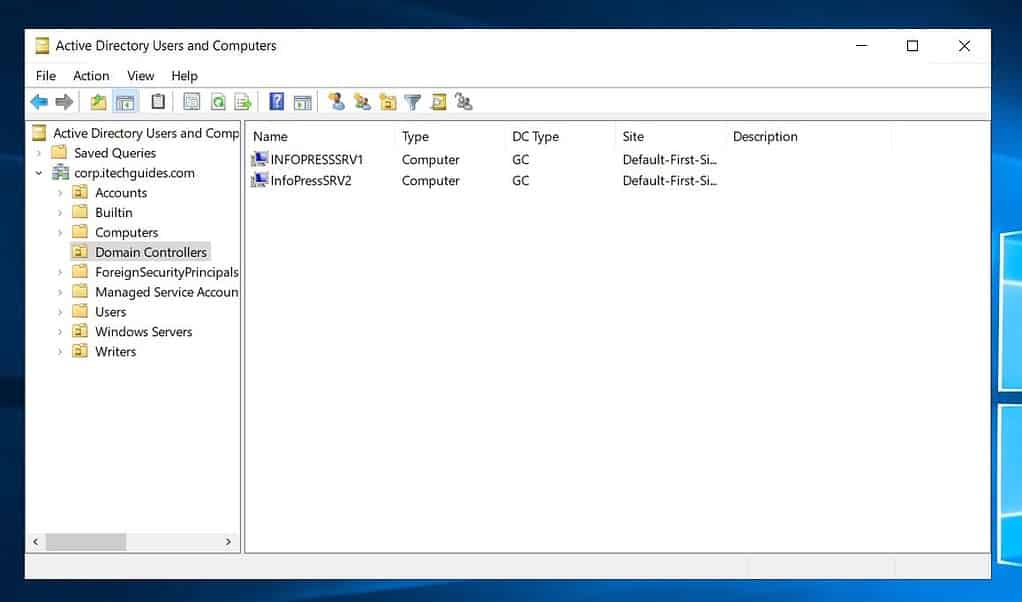Expand the Windows Servers OU
Image resolution: width=1022 pixels, height=602 pixels.
[x=60, y=332]
